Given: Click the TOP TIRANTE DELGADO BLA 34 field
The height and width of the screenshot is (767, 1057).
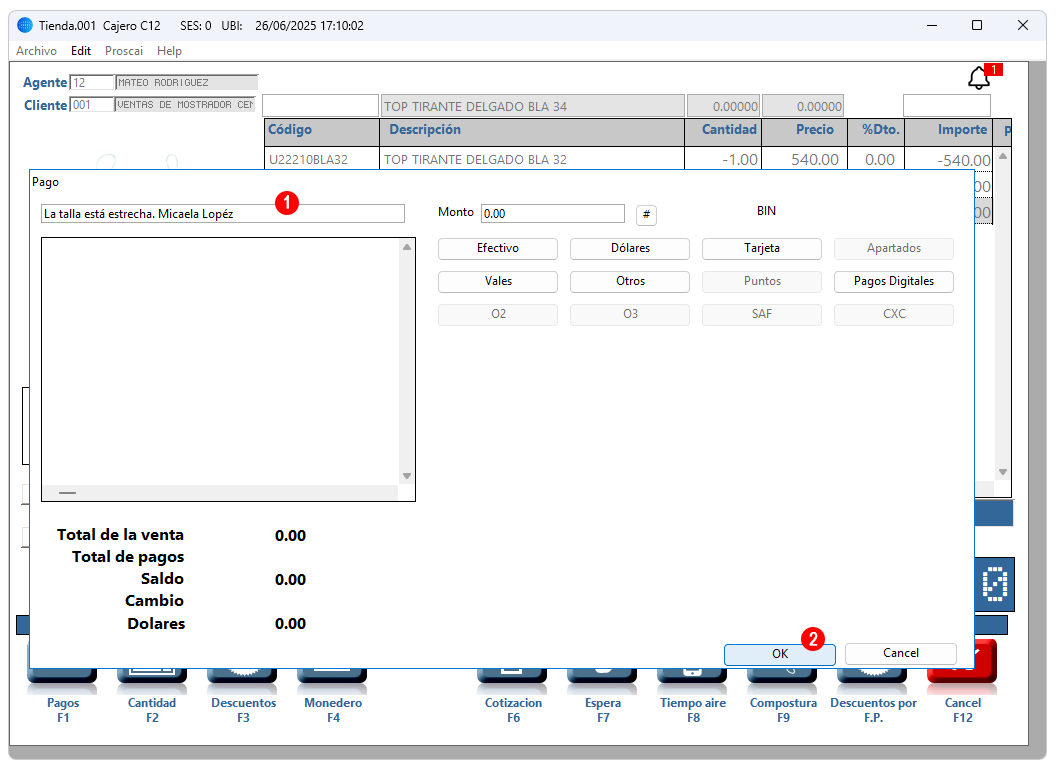Looking at the screenshot, I should coord(533,106).
